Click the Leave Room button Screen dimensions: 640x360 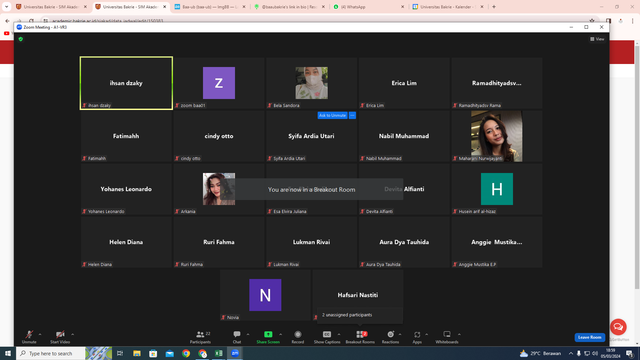pyautogui.click(x=589, y=337)
